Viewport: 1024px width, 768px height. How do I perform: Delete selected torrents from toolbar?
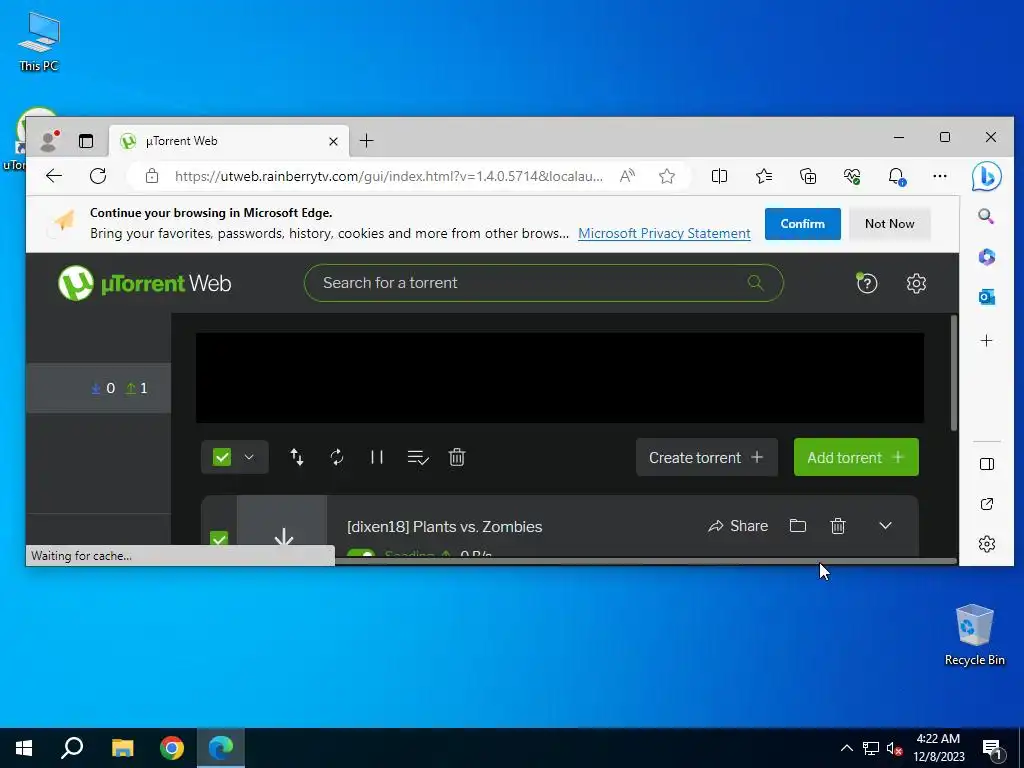tap(457, 457)
